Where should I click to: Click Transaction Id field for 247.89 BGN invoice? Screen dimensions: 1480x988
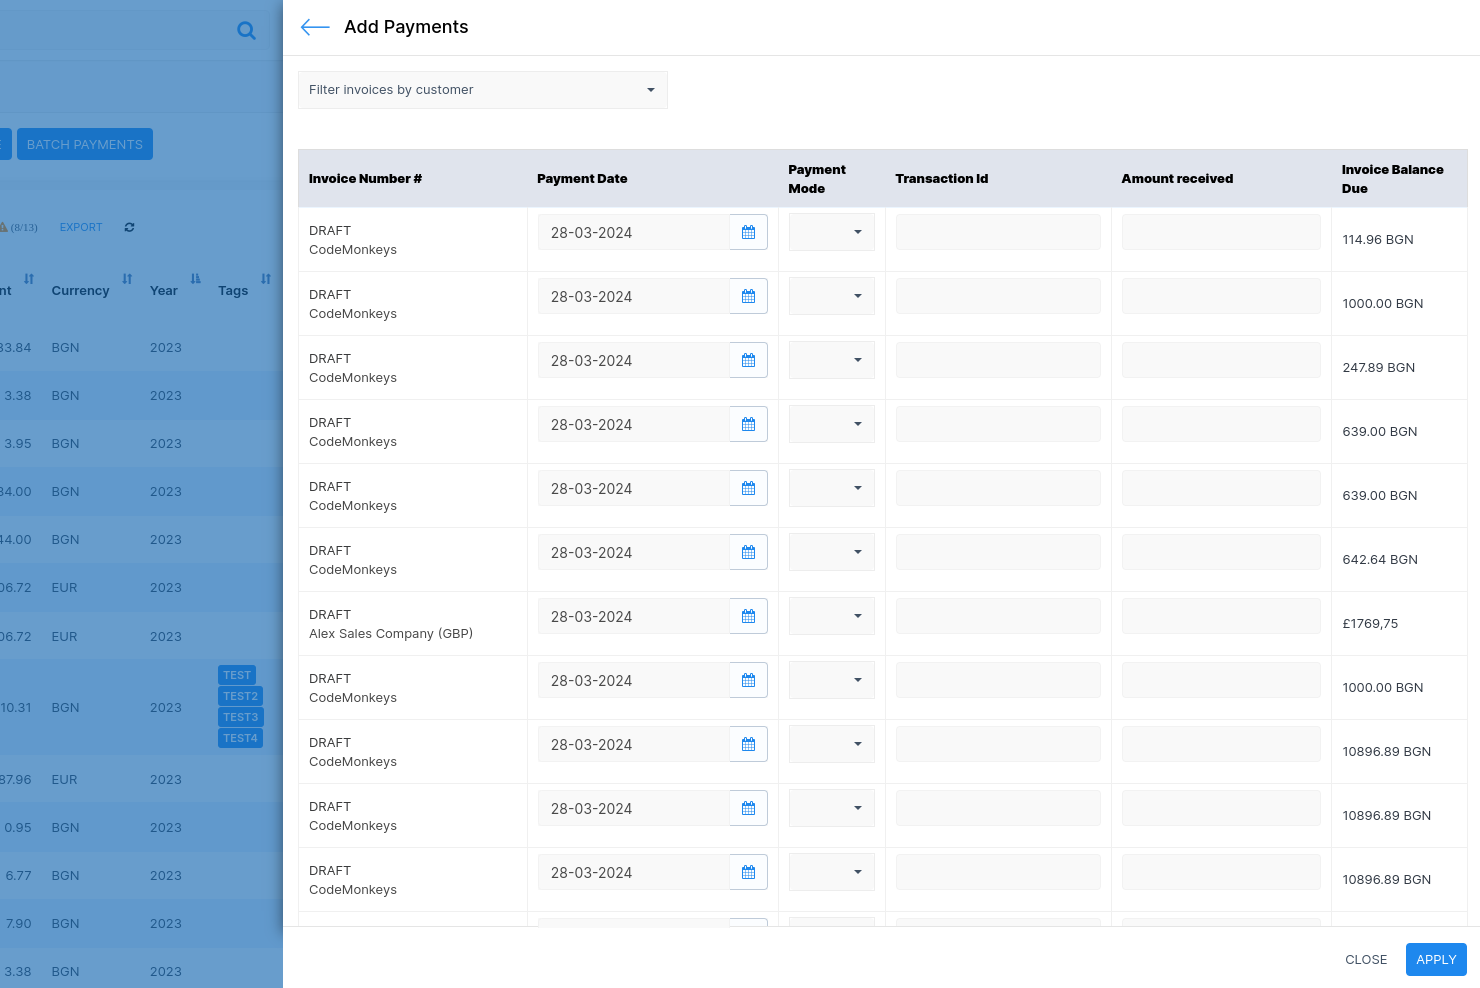tap(997, 360)
